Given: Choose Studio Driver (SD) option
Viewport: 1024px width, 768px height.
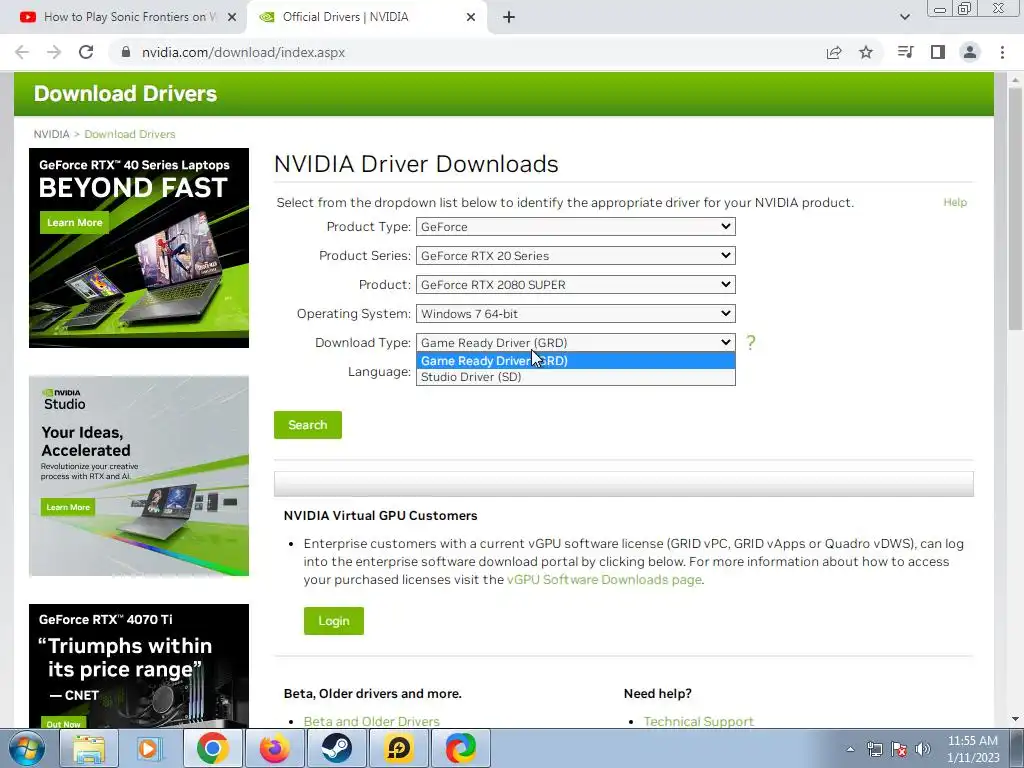Looking at the screenshot, I should pyautogui.click(x=575, y=377).
